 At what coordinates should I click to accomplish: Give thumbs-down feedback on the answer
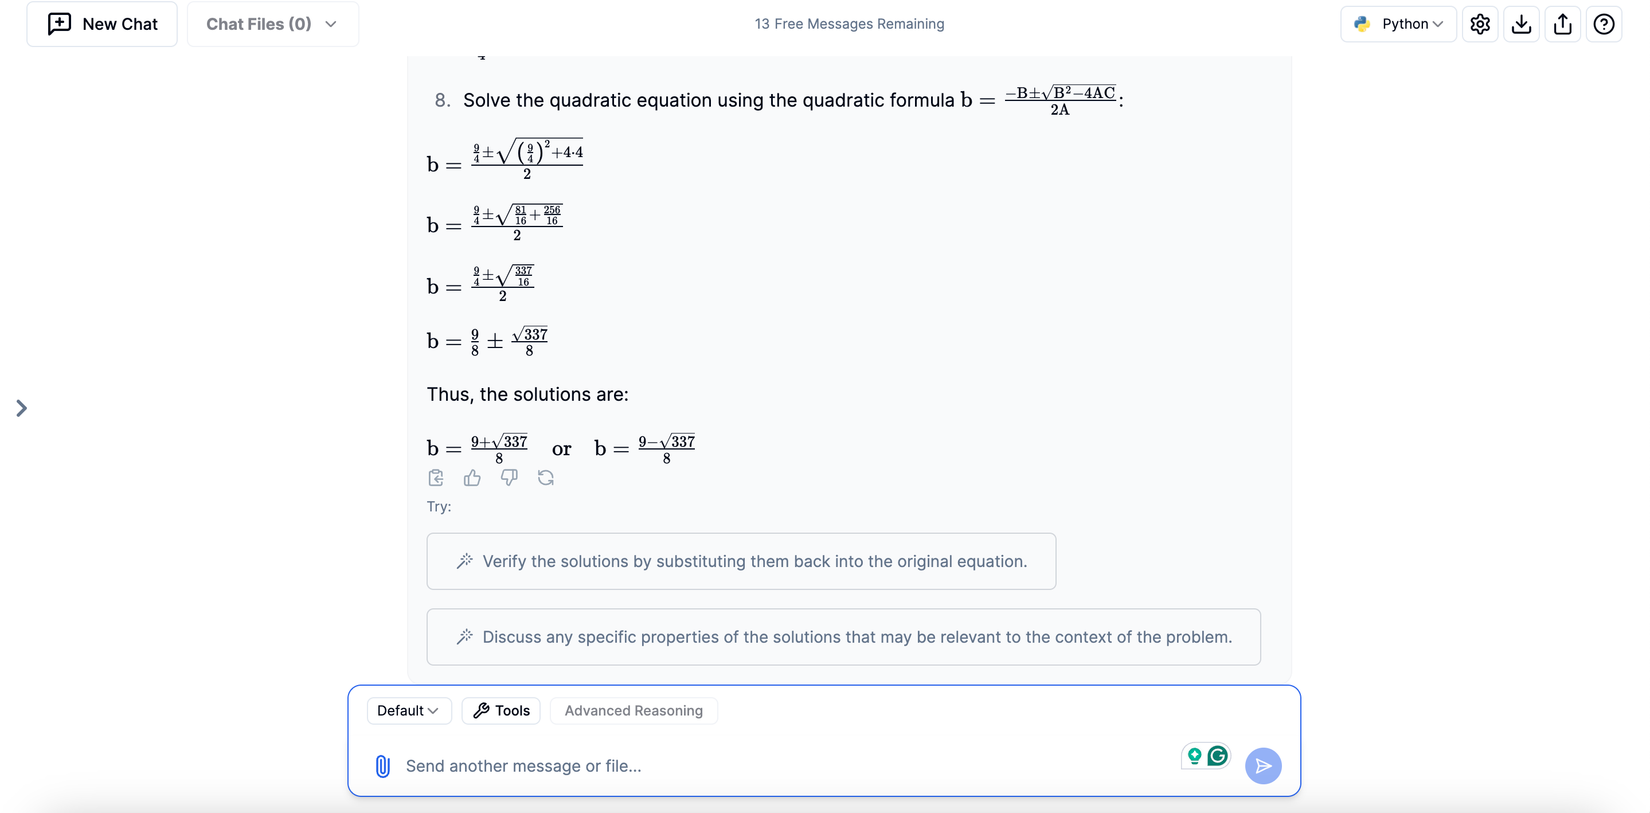508,478
